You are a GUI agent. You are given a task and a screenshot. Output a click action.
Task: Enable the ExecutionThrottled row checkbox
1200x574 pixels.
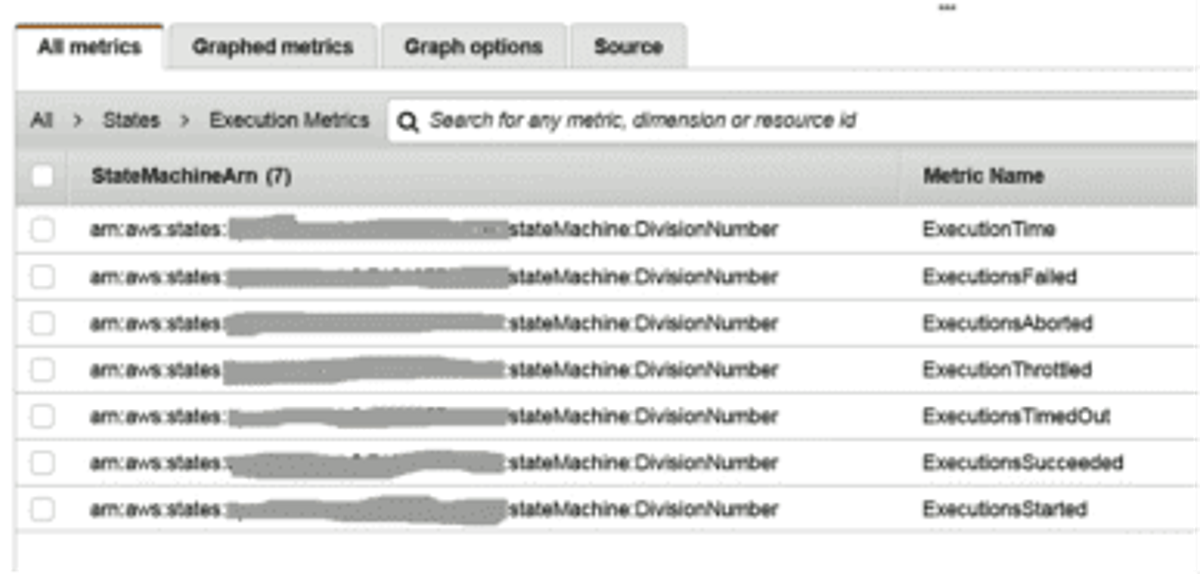tap(42, 370)
